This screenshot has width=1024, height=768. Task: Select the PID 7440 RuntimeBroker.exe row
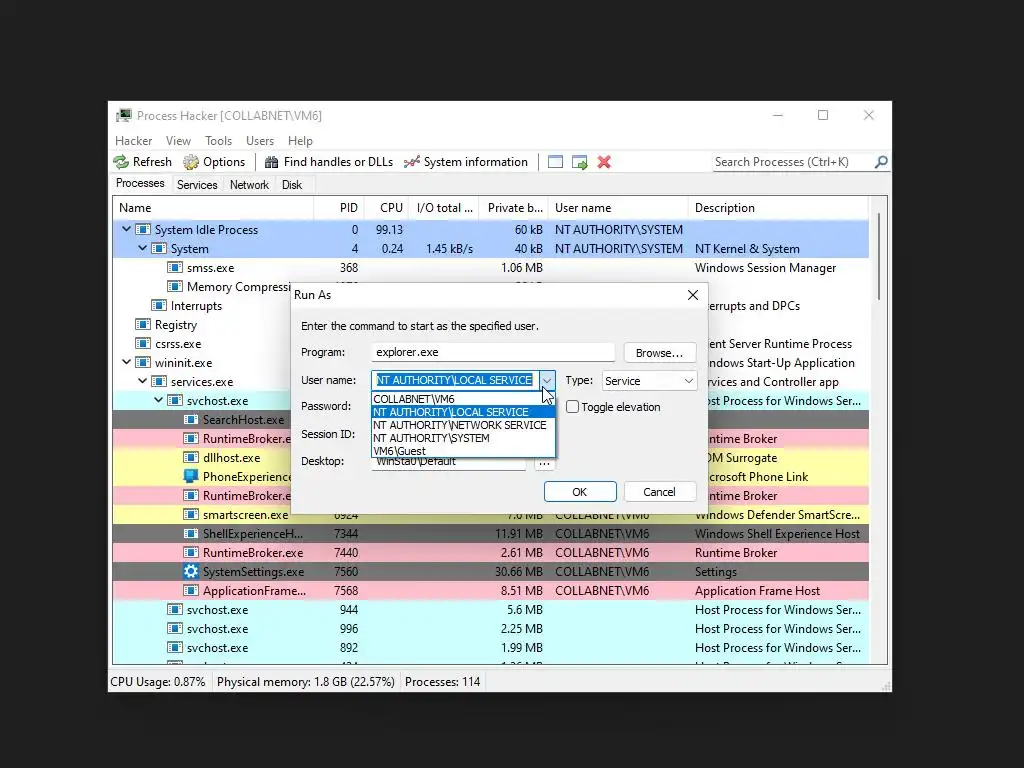point(490,552)
